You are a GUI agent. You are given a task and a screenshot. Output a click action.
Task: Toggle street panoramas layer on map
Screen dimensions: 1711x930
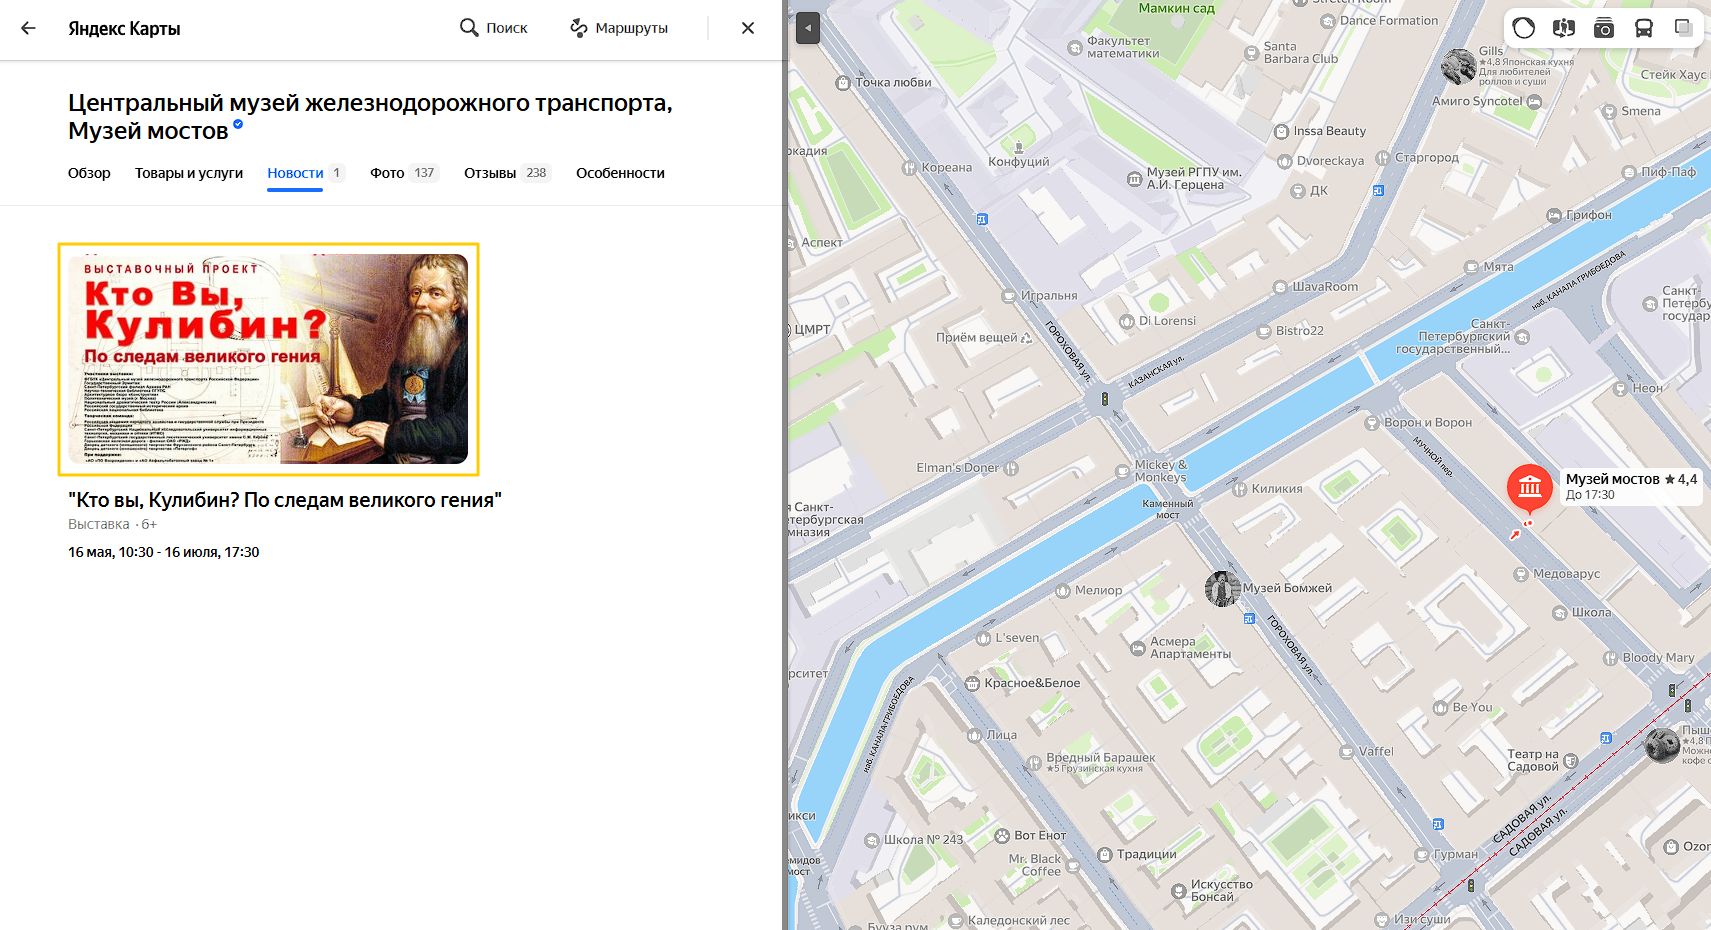[1564, 28]
